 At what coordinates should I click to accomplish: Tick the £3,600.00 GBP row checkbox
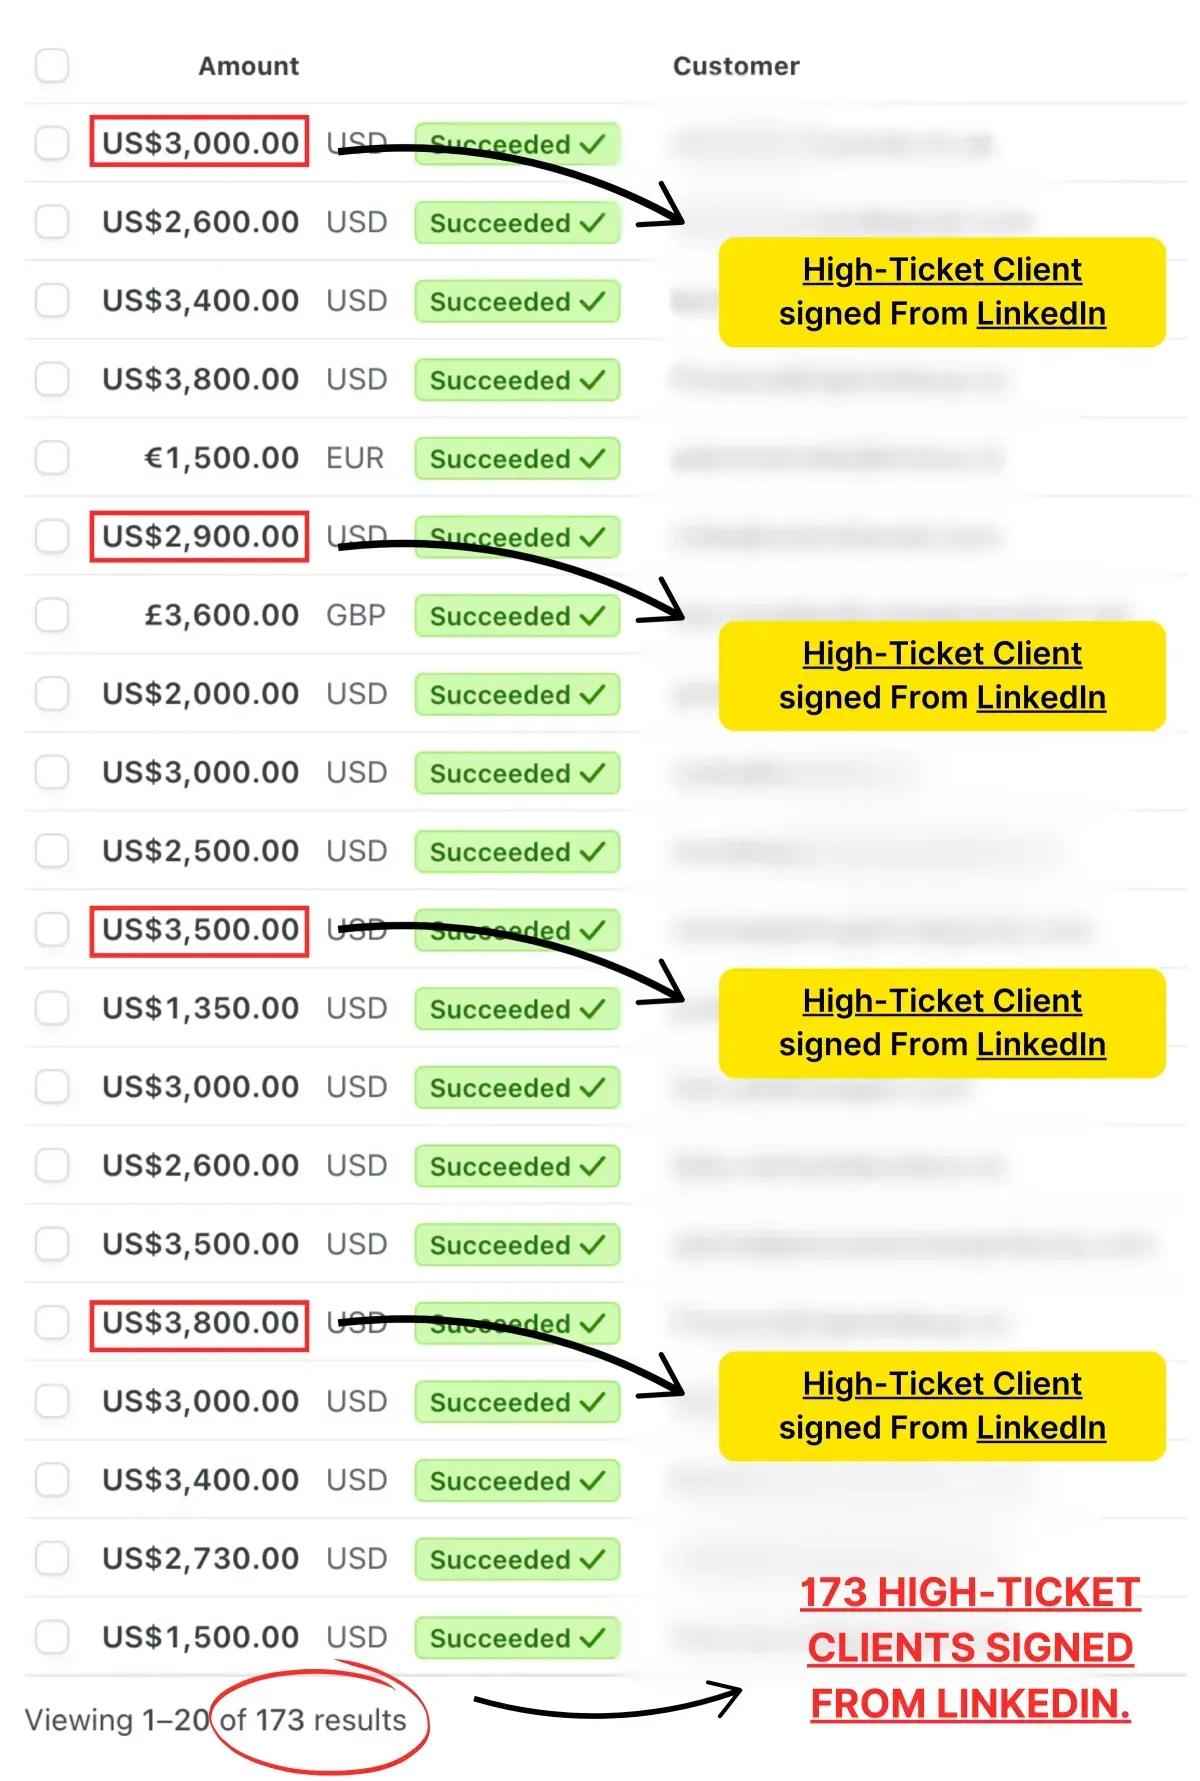[x=52, y=615]
